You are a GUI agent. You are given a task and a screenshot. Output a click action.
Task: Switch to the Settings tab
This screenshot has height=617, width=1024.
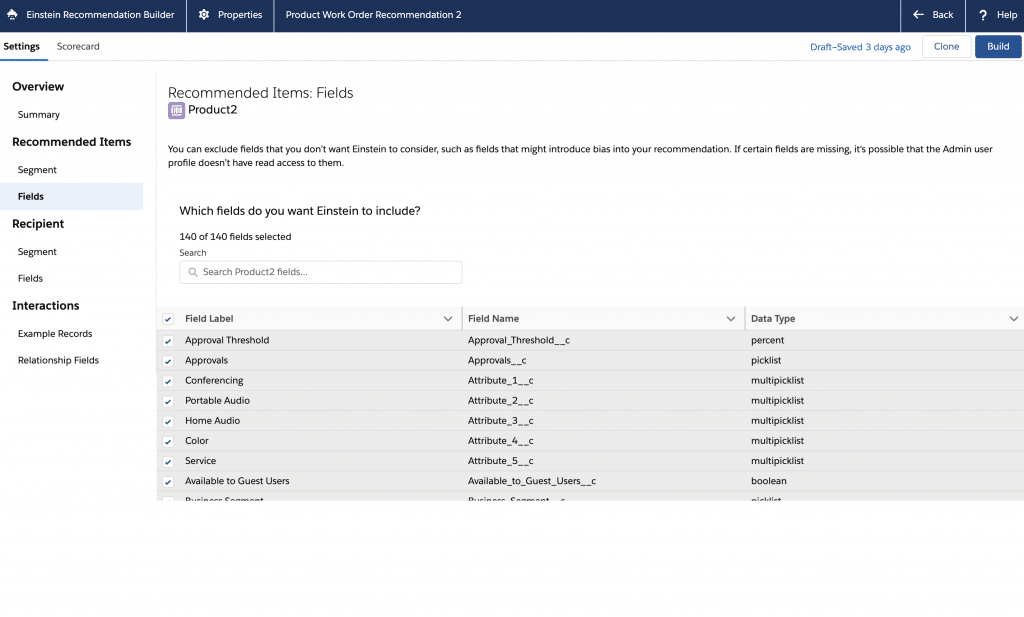pyautogui.click(x=22, y=46)
